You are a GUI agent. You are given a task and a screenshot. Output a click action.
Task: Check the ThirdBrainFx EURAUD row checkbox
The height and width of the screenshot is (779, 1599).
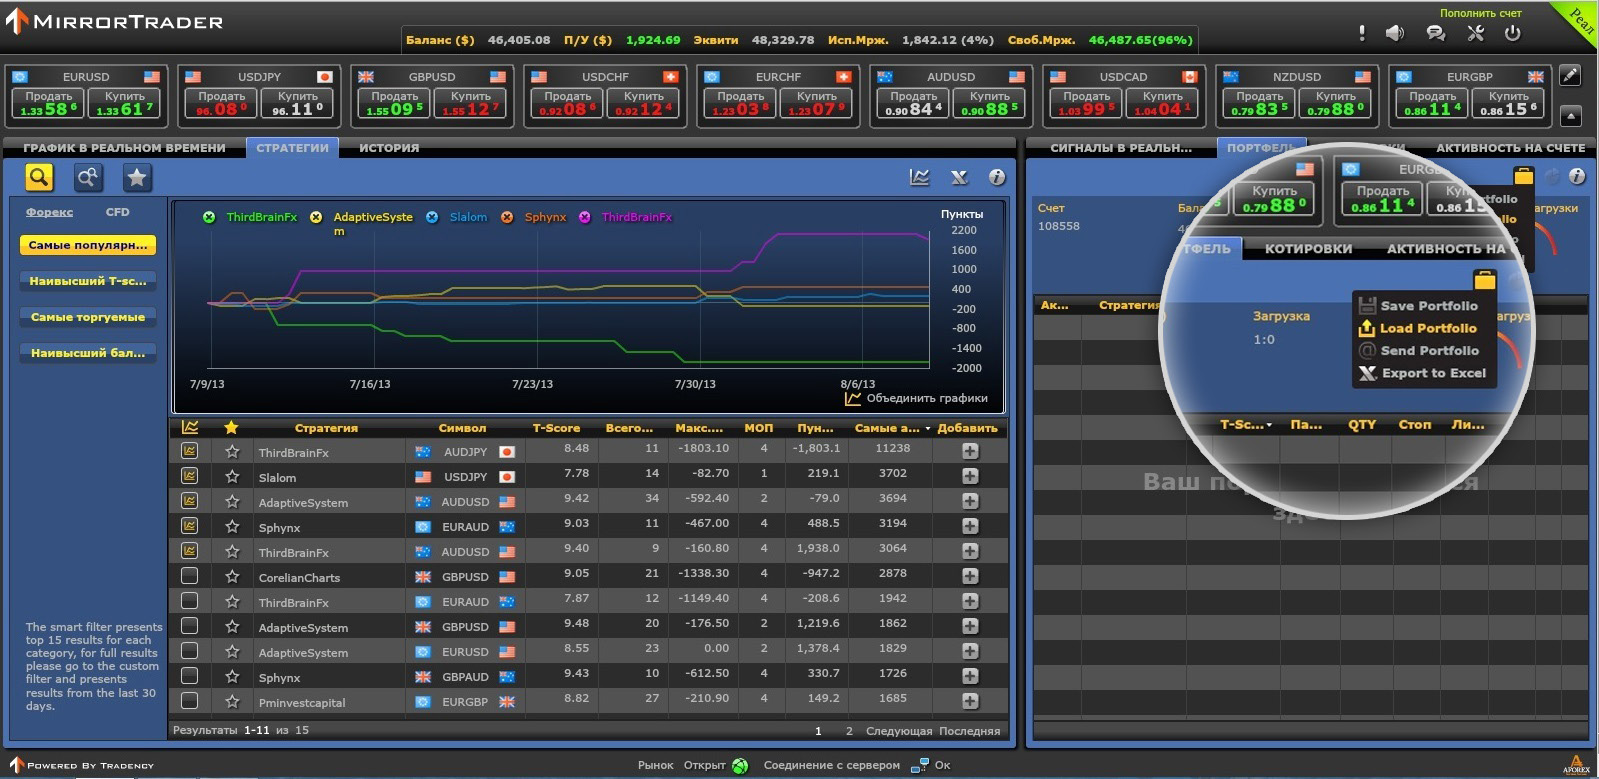pos(189,601)
